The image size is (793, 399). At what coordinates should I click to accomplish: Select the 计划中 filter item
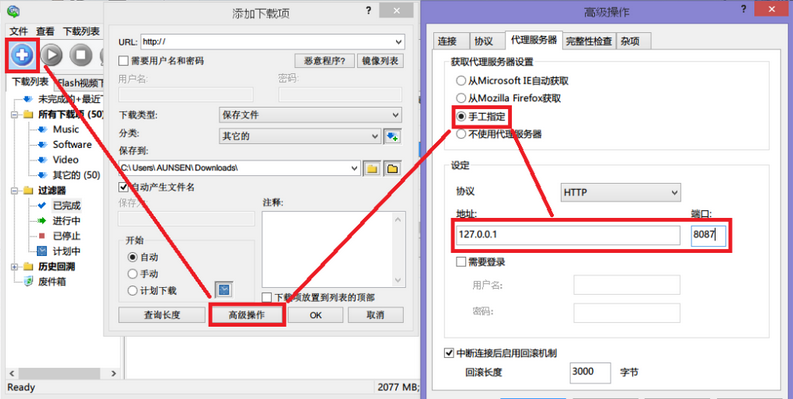(x=67, y=251)
